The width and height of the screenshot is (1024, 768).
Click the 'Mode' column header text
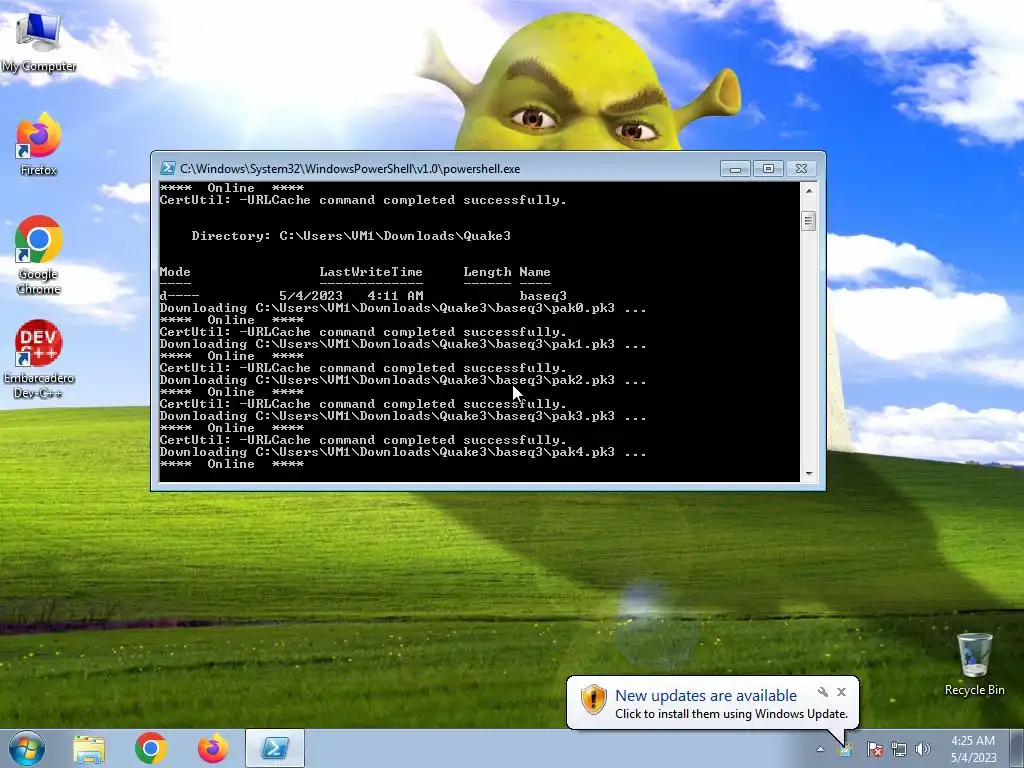(175, 272)
